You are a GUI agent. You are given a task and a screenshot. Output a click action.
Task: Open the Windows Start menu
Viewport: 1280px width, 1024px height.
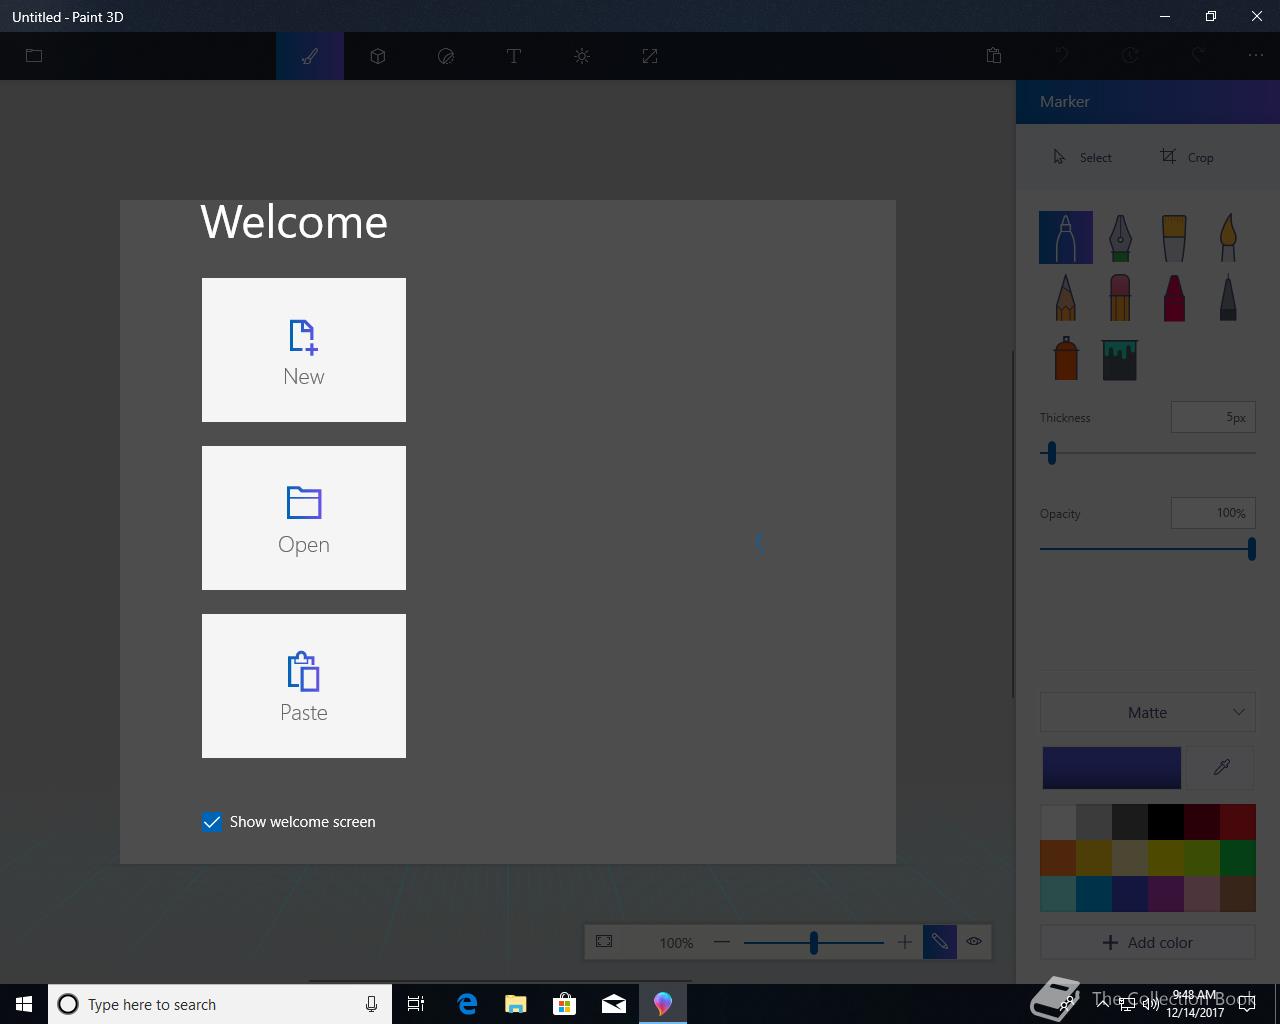(x=24, y=1004)
